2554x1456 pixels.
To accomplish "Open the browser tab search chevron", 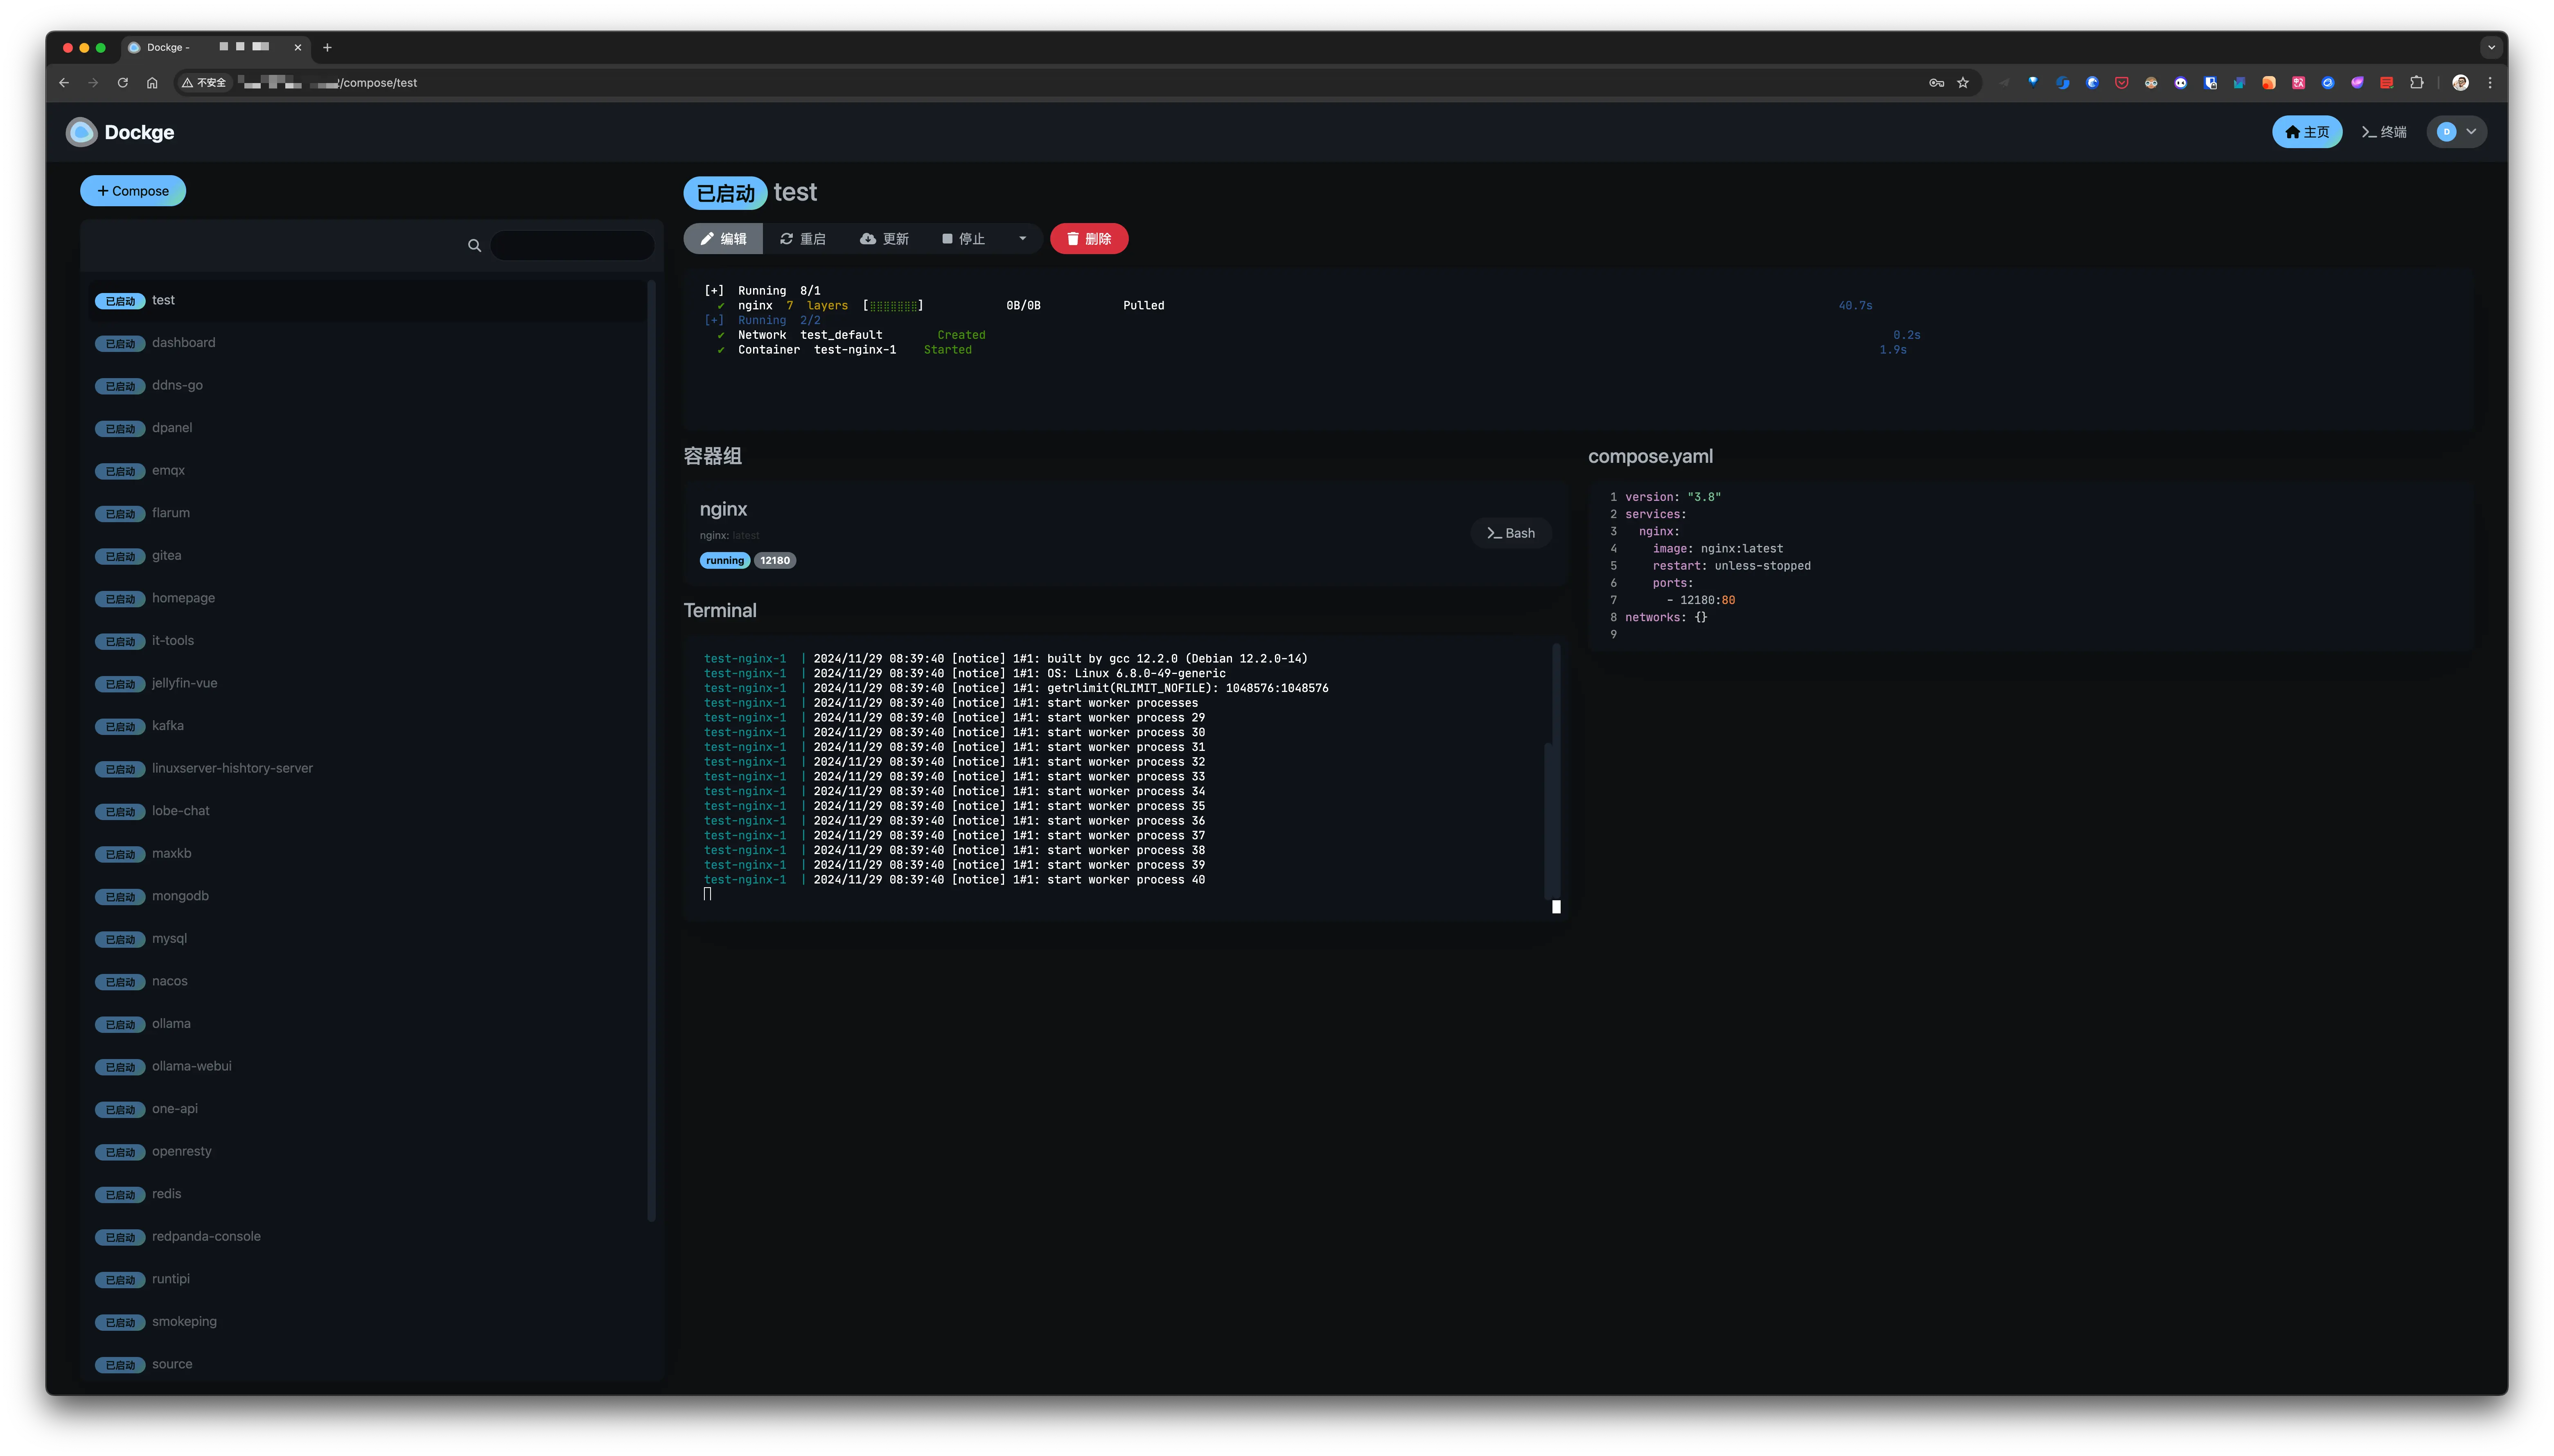I will (2491, 47).
